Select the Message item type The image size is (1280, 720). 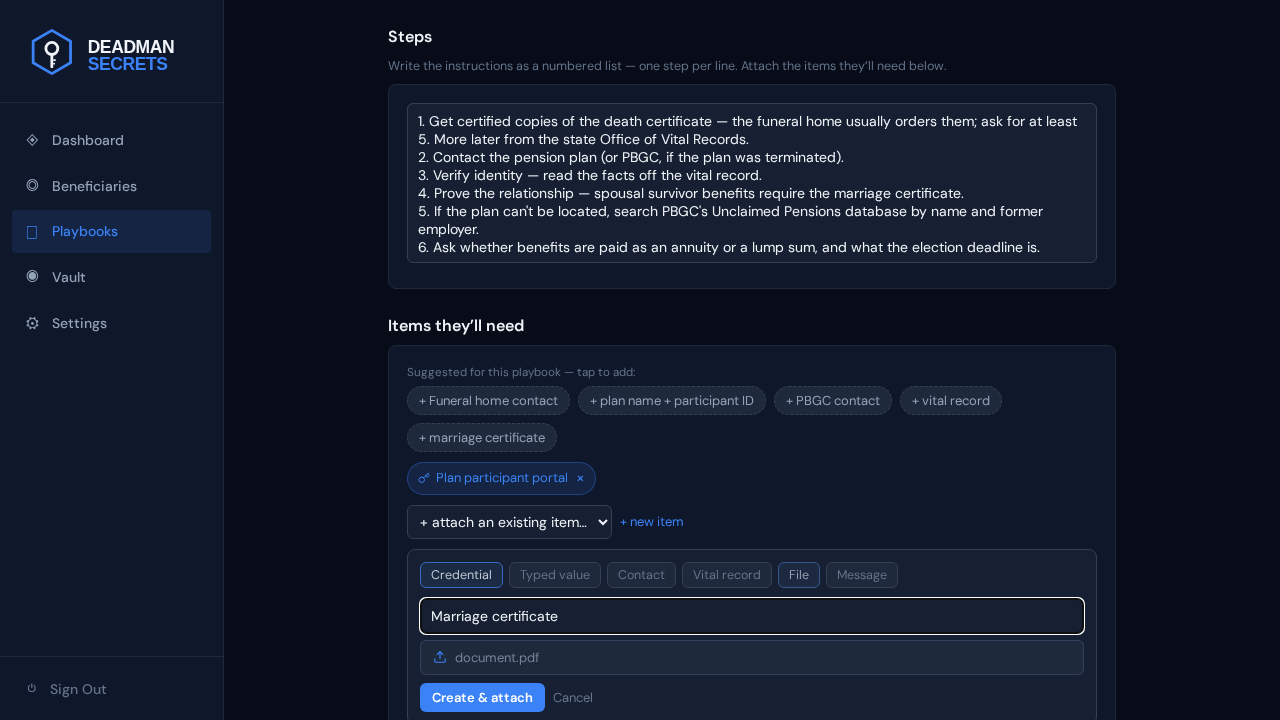coord(862,575)
